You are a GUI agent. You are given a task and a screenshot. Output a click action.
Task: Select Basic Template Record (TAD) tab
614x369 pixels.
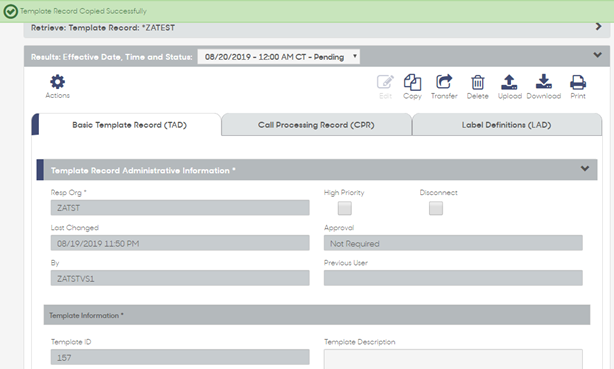[x=129, y=125]
